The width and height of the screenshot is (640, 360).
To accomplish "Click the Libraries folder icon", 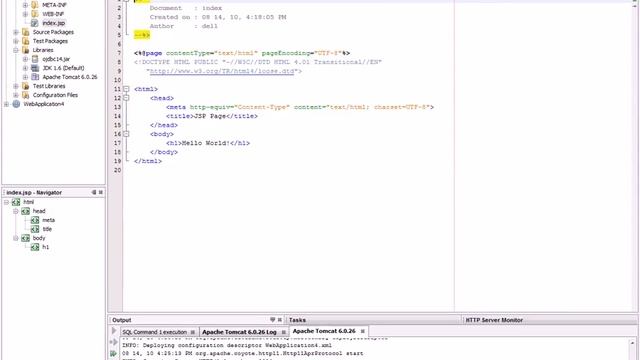I will coord(25,50).
